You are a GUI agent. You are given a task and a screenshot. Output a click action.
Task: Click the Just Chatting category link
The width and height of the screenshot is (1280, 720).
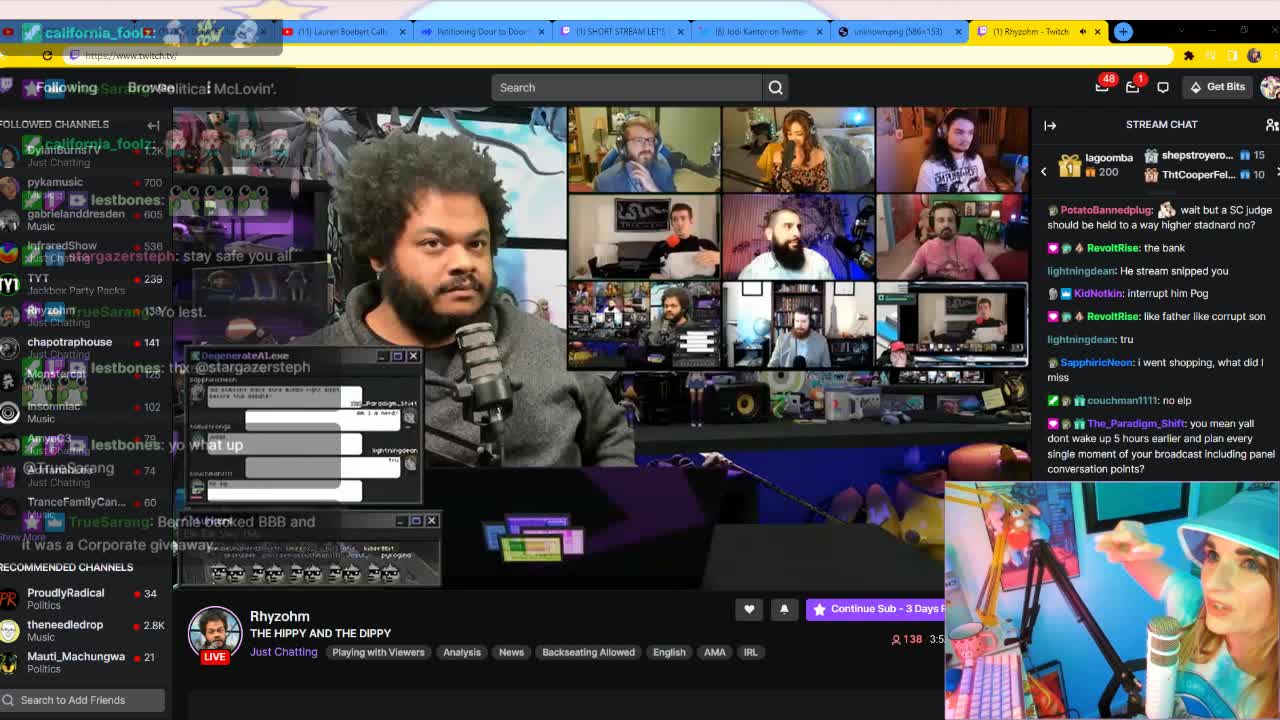tap(283, 652)
